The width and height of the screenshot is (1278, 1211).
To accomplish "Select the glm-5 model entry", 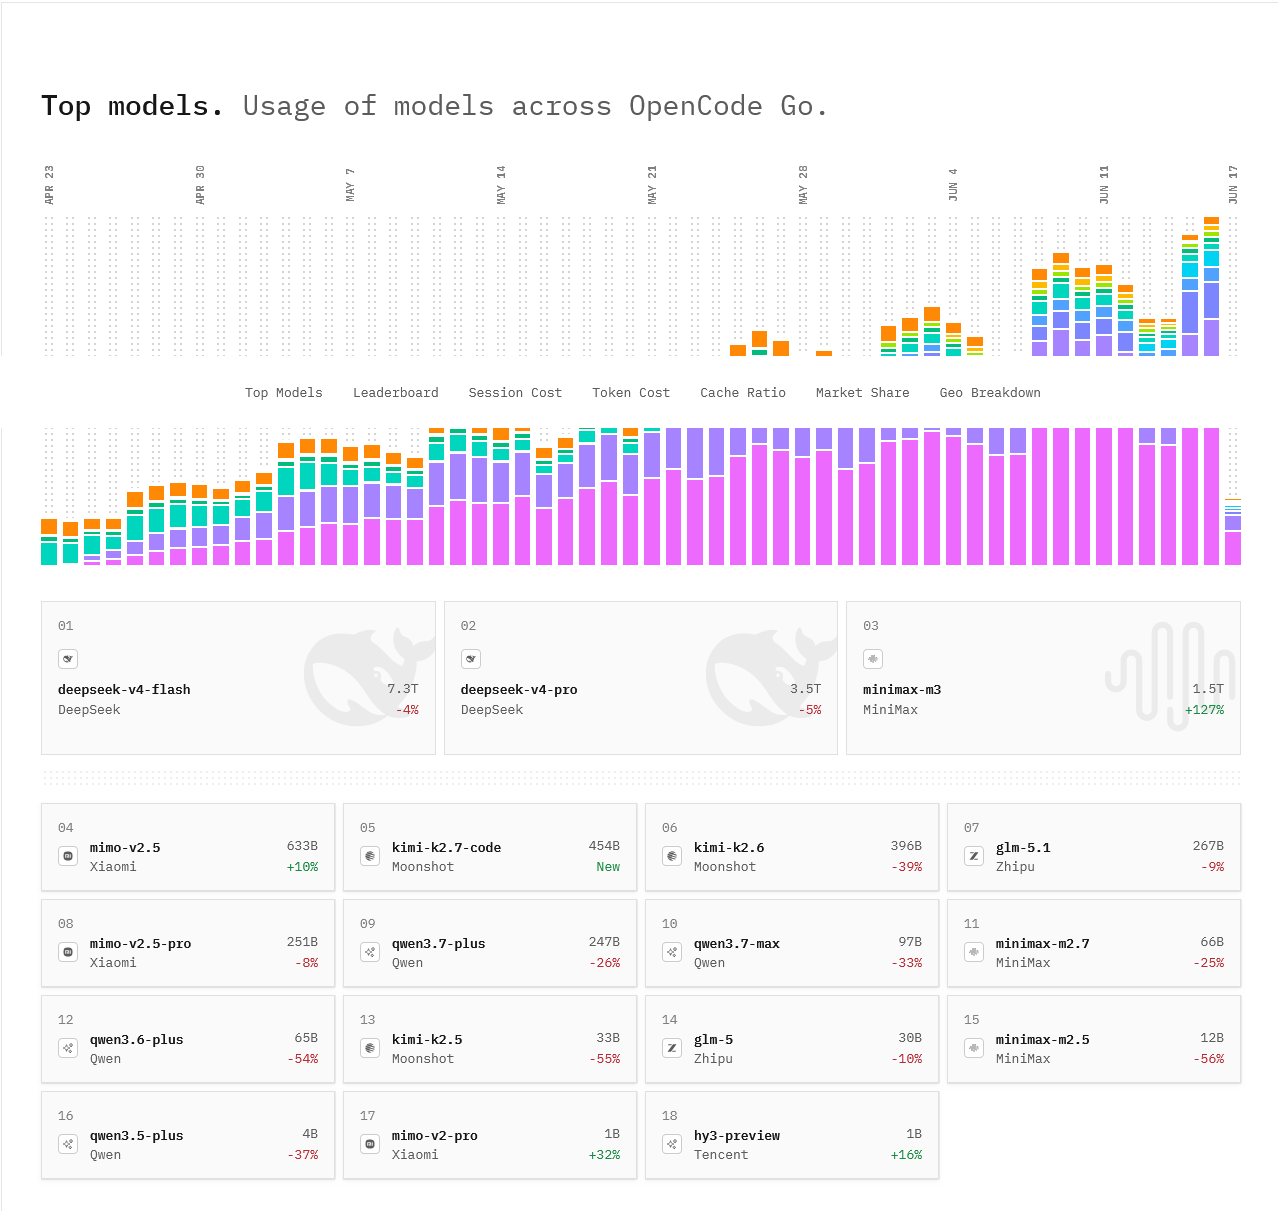I will (792, 1039).
